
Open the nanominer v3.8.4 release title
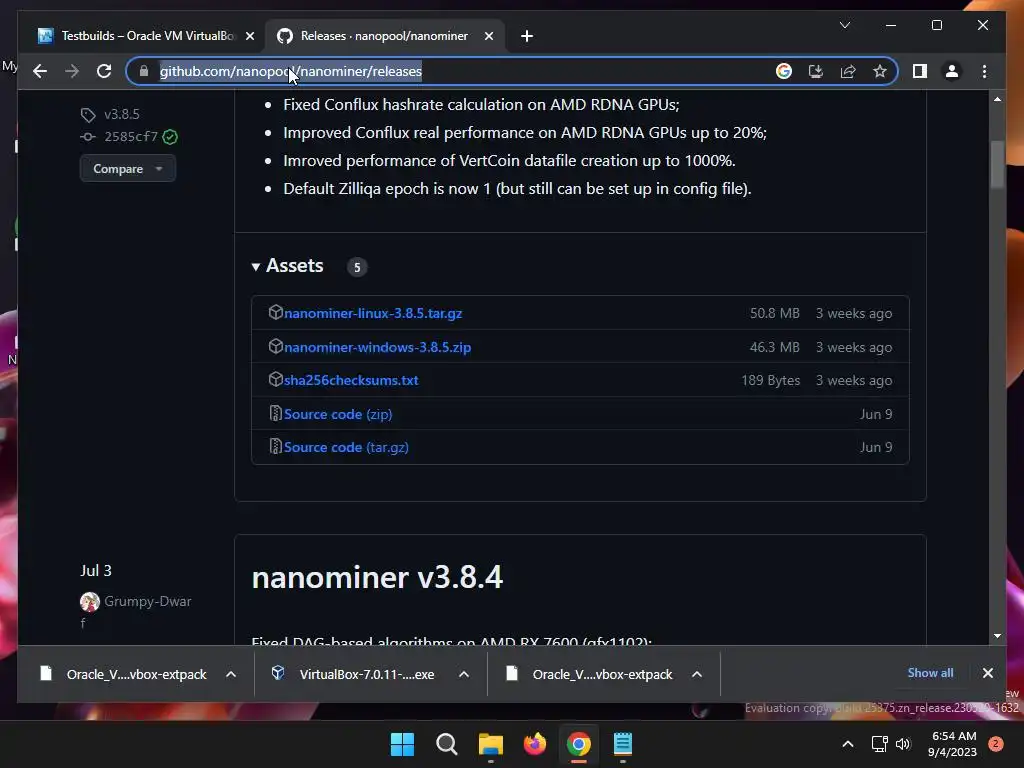377,577
